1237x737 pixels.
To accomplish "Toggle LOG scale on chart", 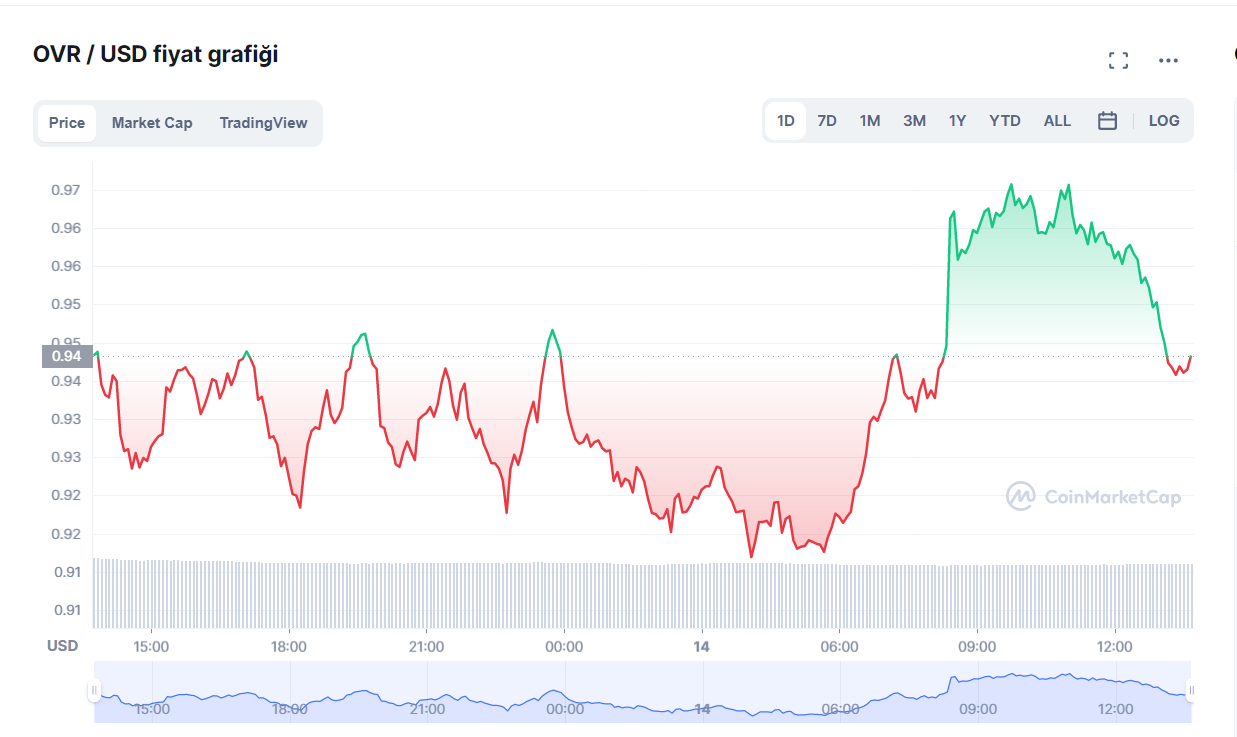I will coord(1164,121).
